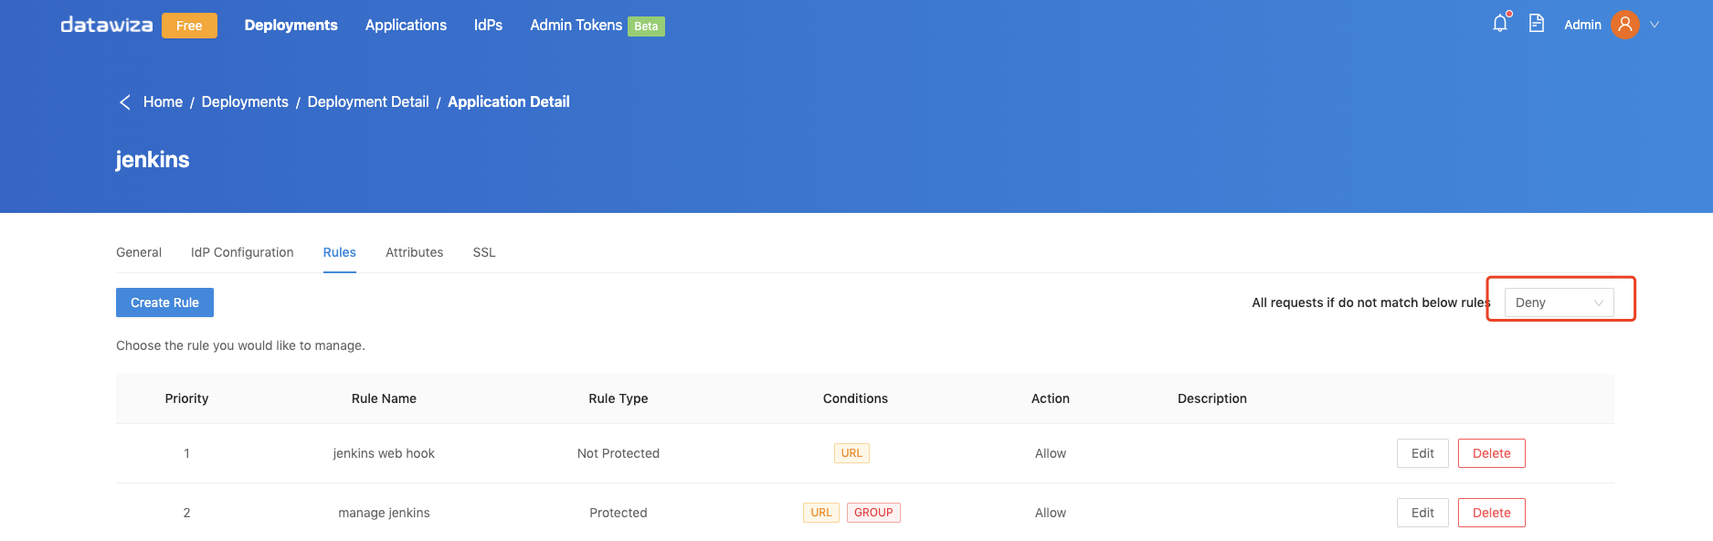Edit the jenkins web hook rule

pos(1422,453)
